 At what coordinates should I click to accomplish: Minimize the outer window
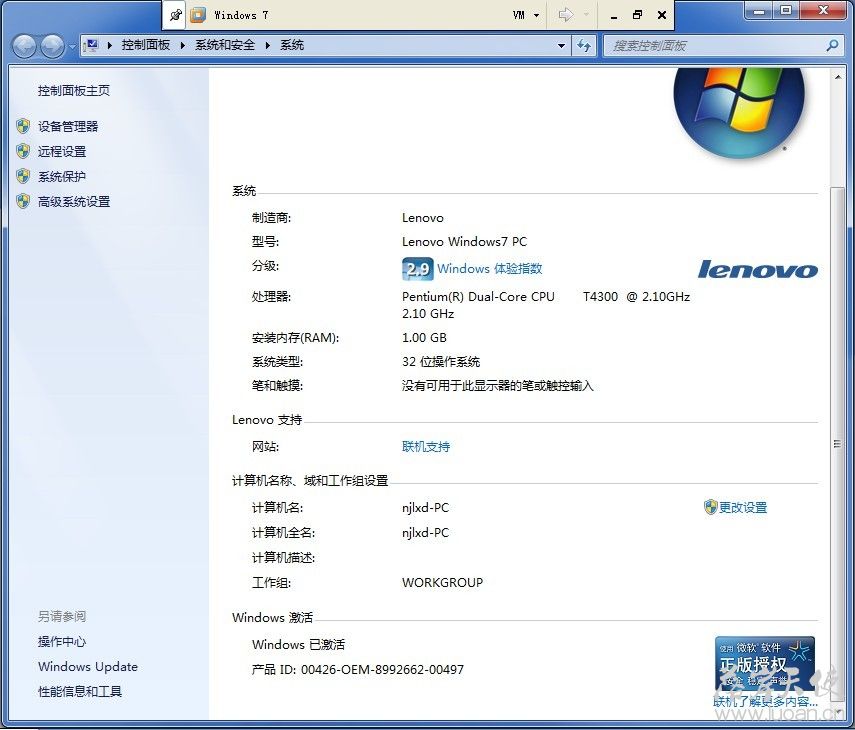click(x=760, y=10)
